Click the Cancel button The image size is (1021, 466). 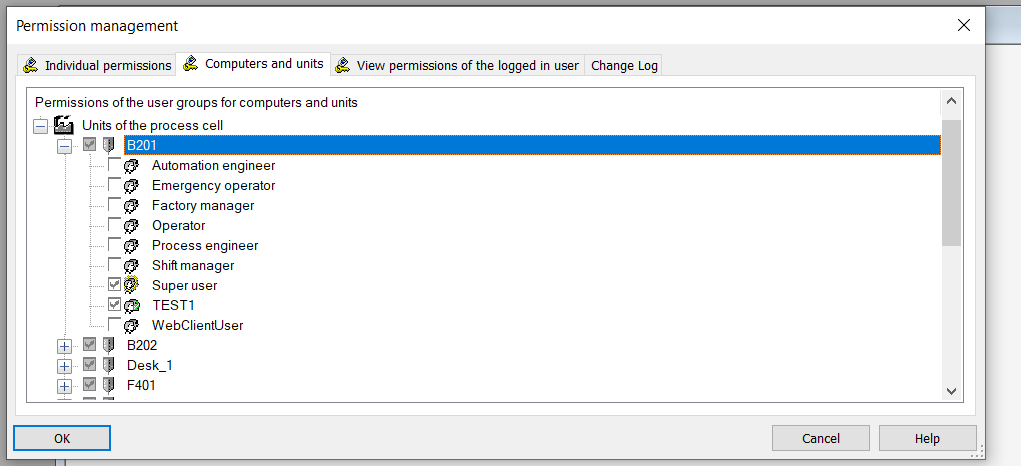[820, 438]
